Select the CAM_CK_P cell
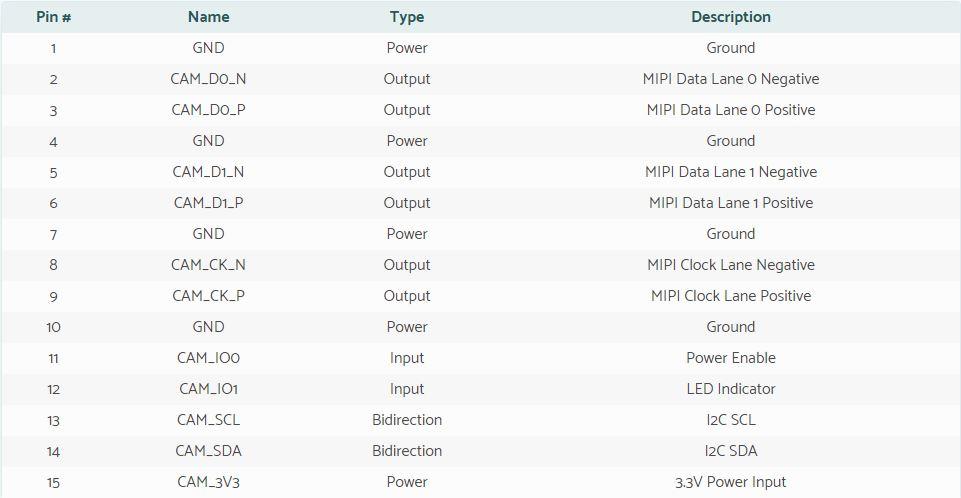 click(208, 296)
